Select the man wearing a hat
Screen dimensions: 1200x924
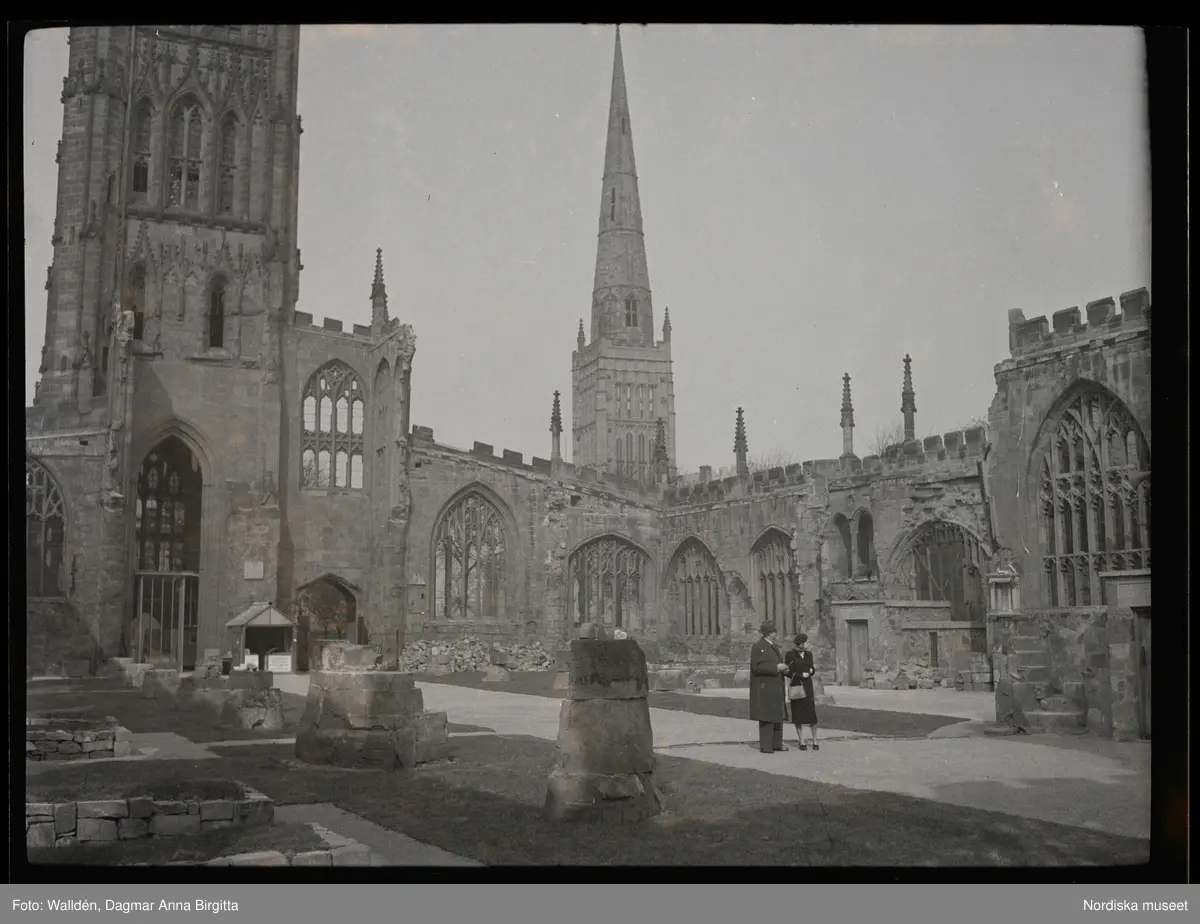coord(767,686)
